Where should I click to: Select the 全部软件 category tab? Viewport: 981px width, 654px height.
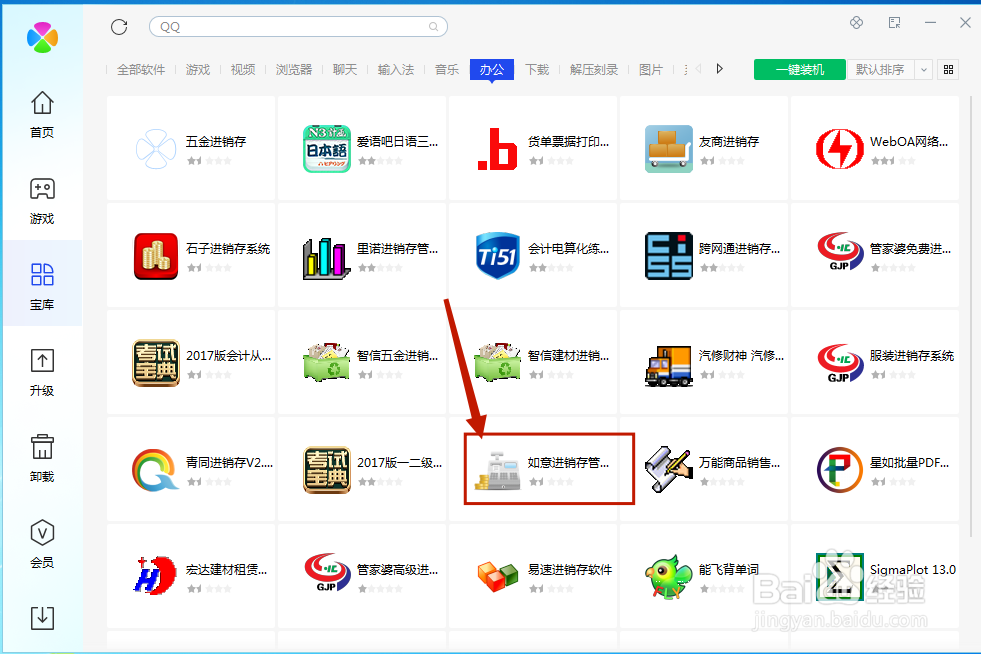tap(141, 69)
